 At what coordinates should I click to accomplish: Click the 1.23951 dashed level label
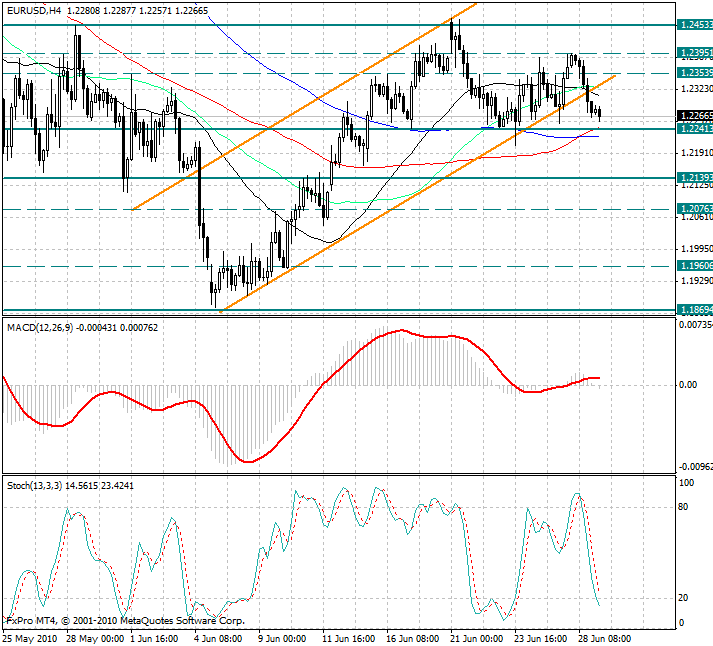tap(694, 52)
